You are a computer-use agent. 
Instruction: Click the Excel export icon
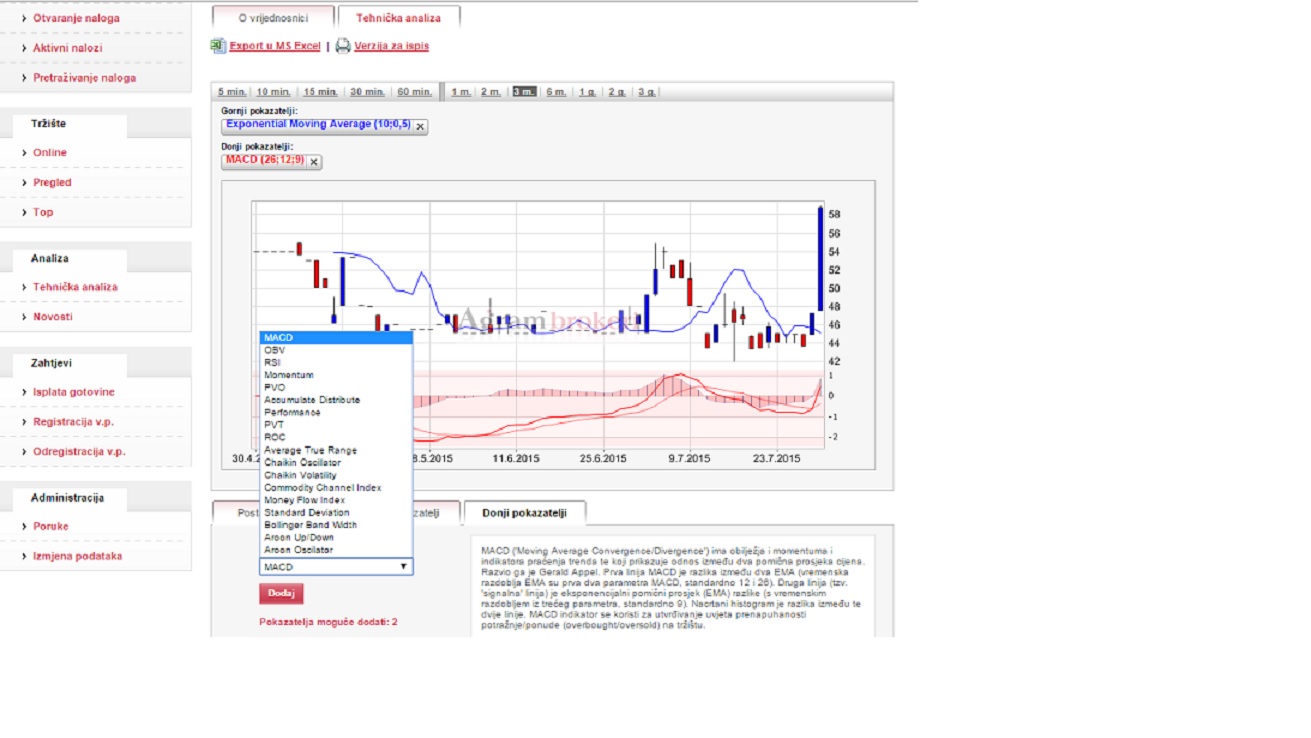[218, 46]
